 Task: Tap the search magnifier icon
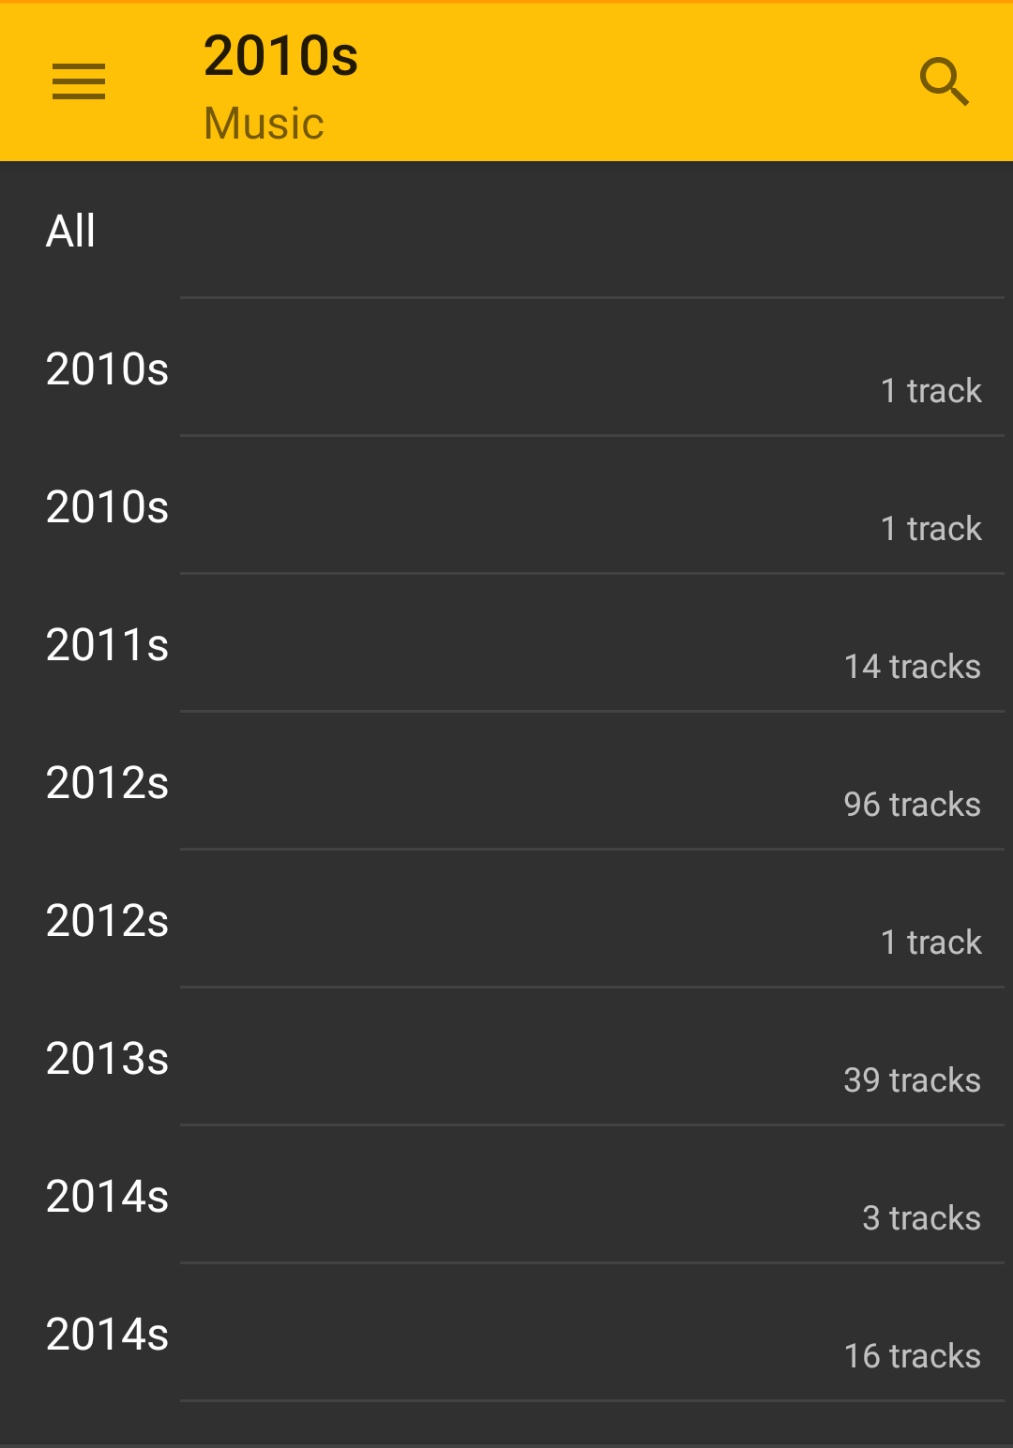pos(943,82)
